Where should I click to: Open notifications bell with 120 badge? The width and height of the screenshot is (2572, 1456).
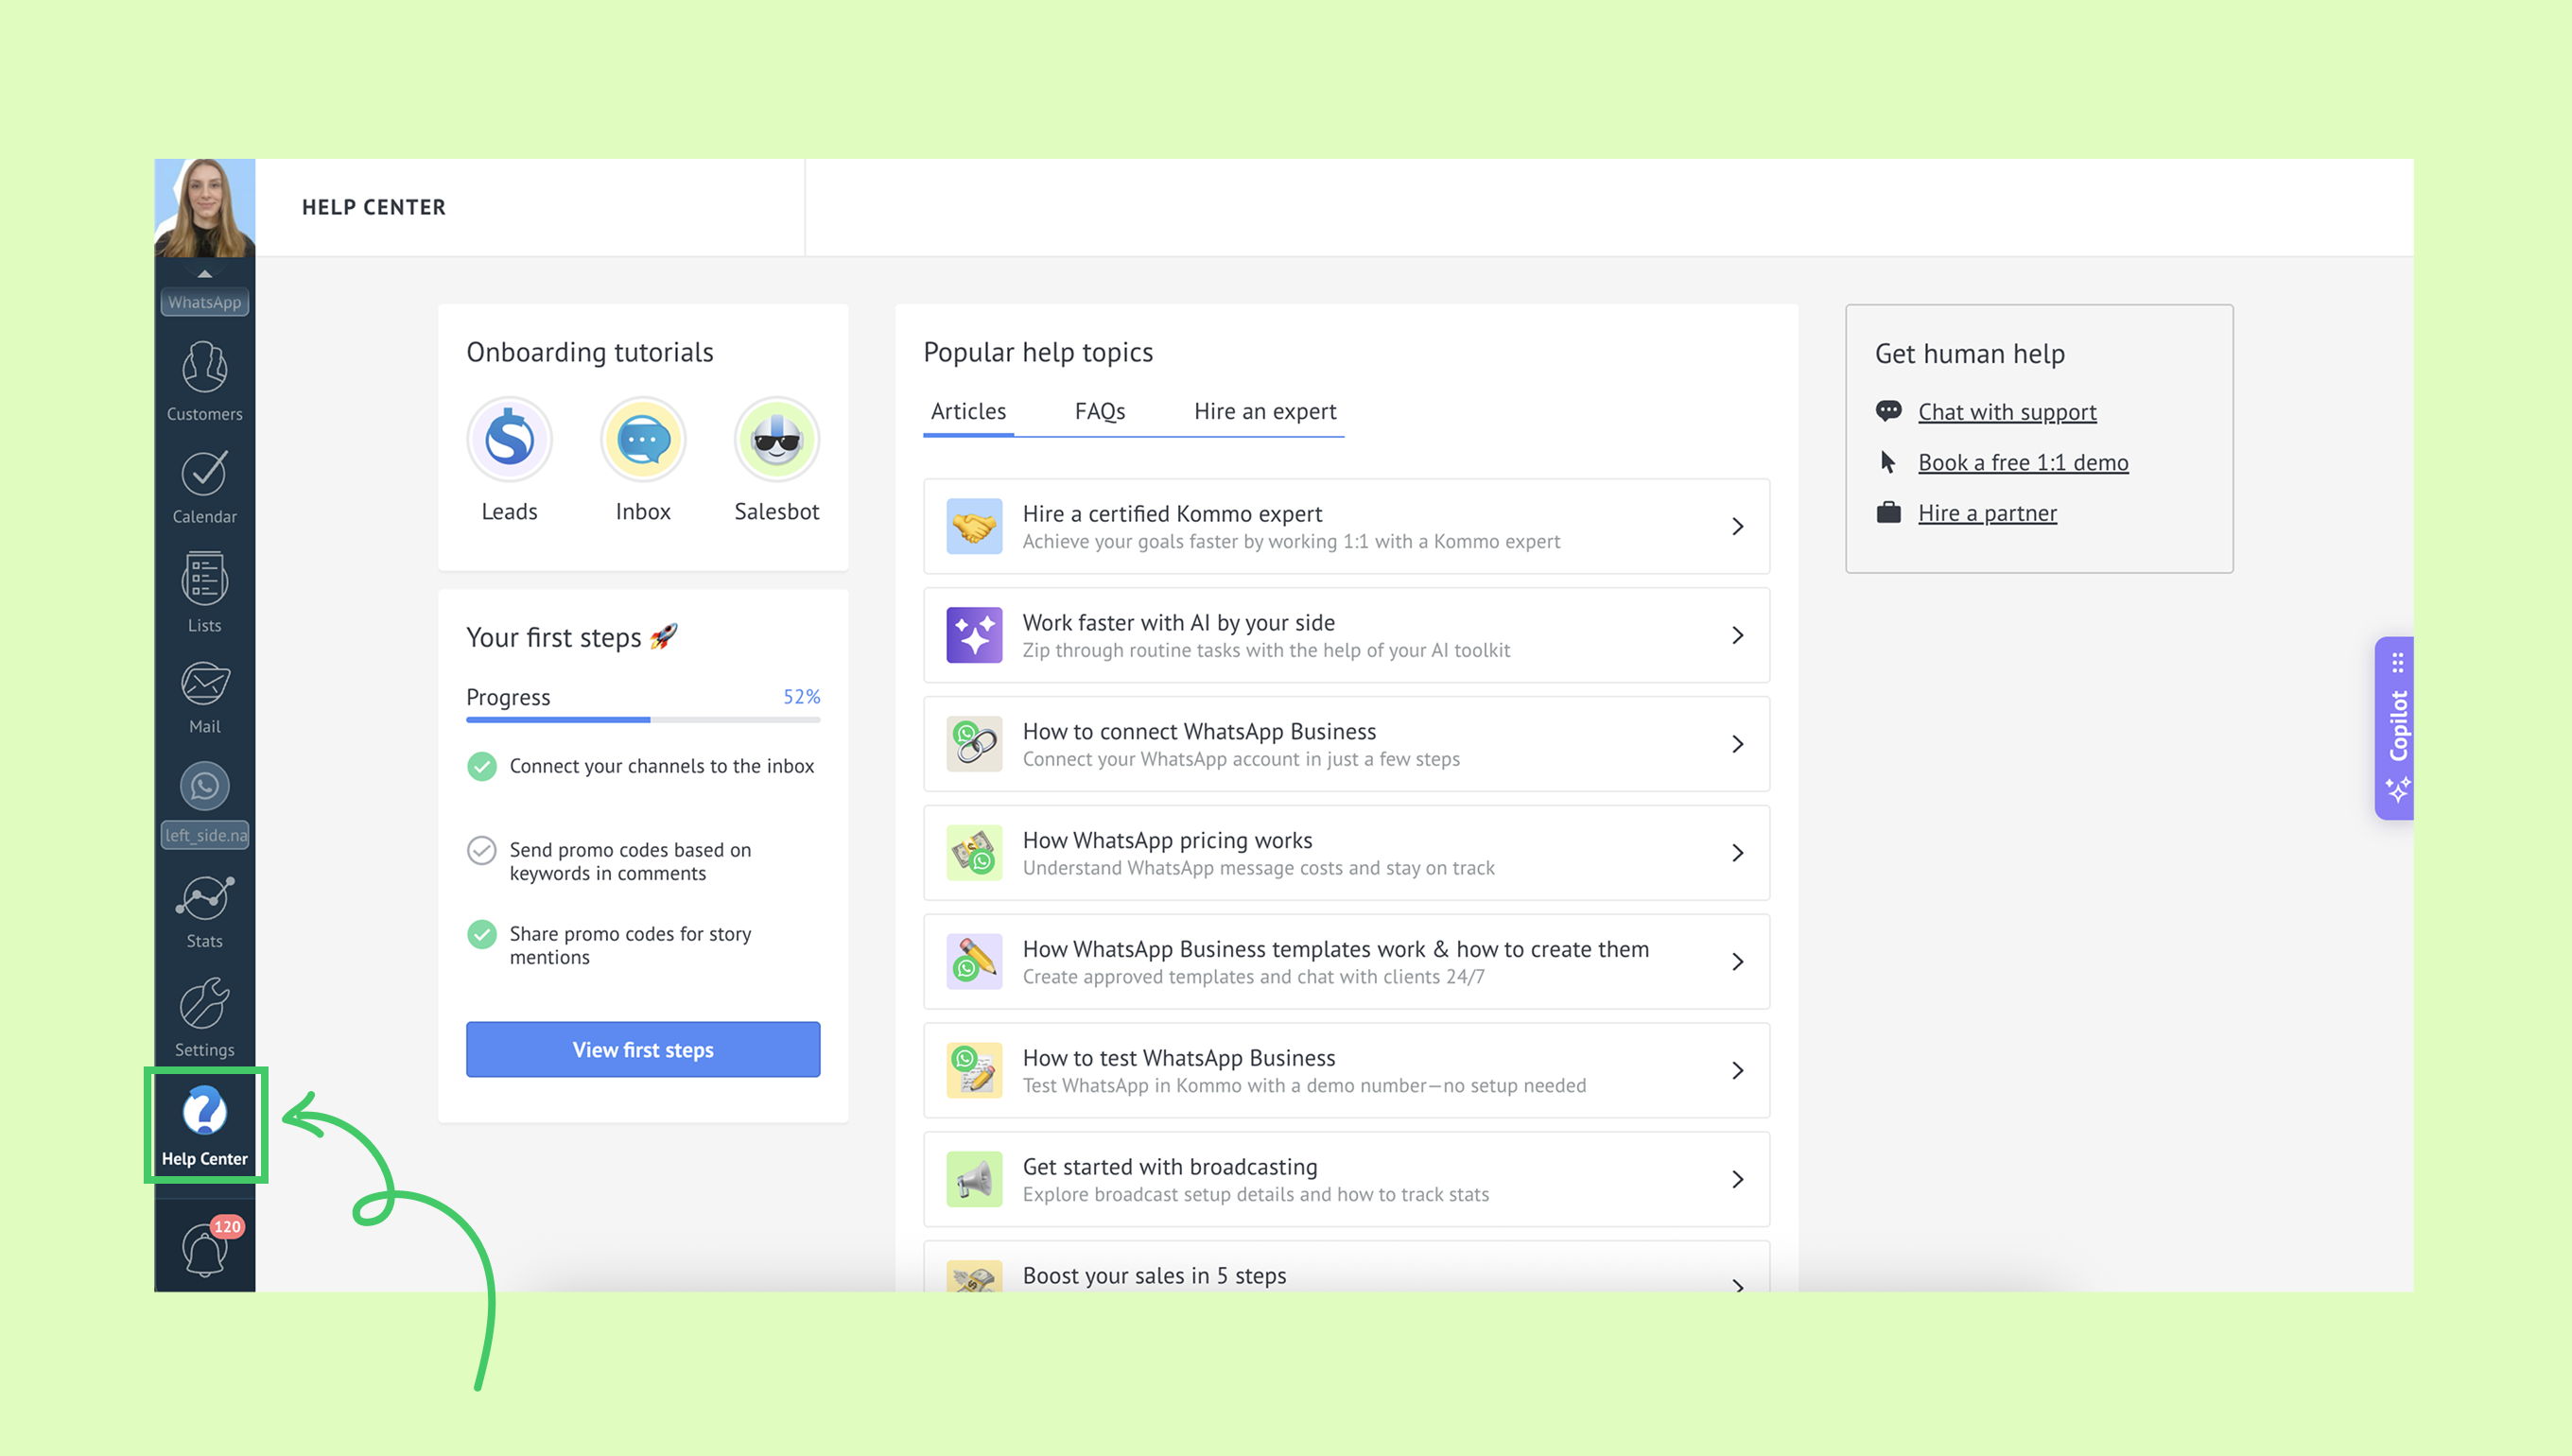[204, 1248]
